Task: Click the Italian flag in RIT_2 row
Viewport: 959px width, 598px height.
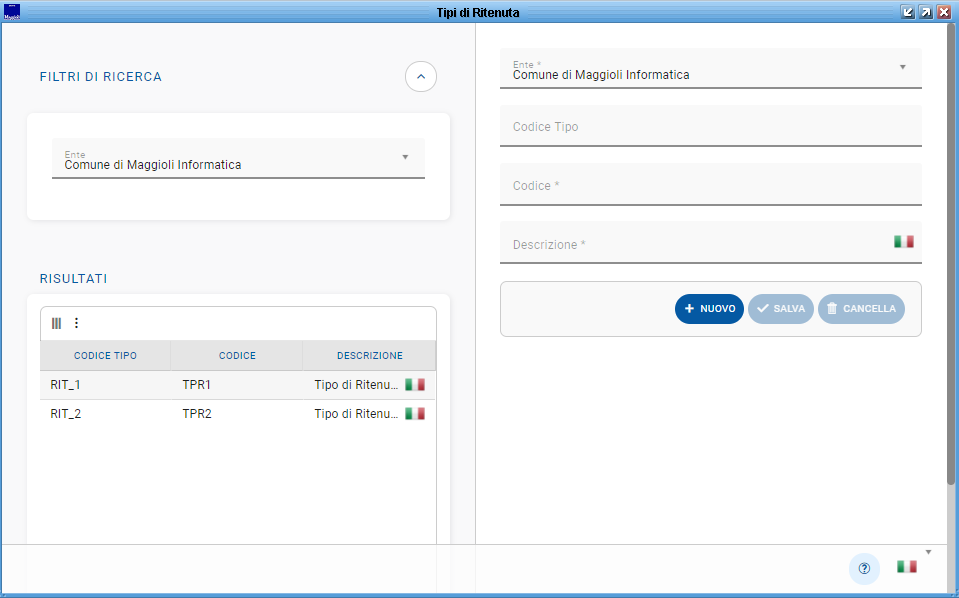Action: coord(415,413)
